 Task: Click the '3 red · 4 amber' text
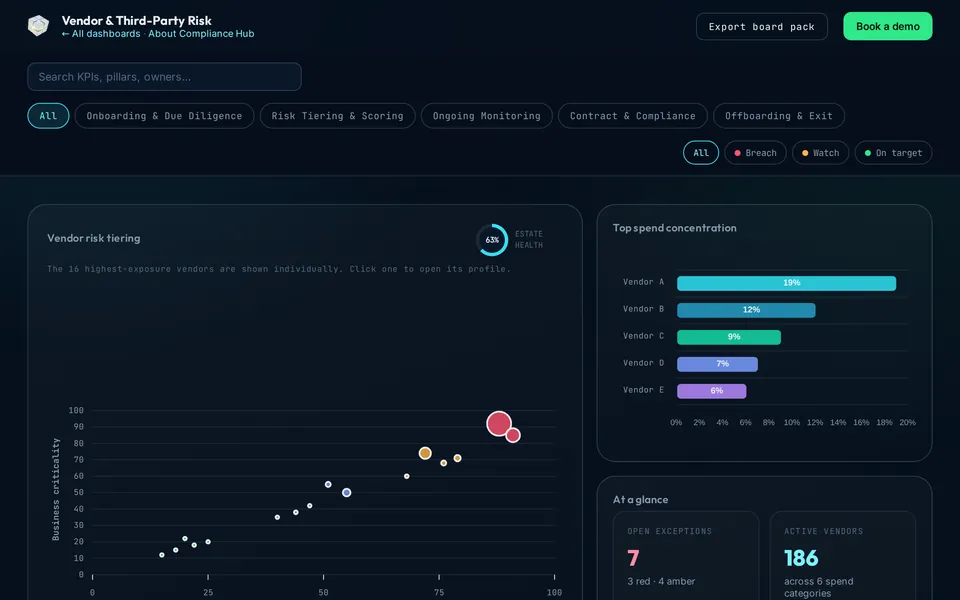click(x=661, y=582)
